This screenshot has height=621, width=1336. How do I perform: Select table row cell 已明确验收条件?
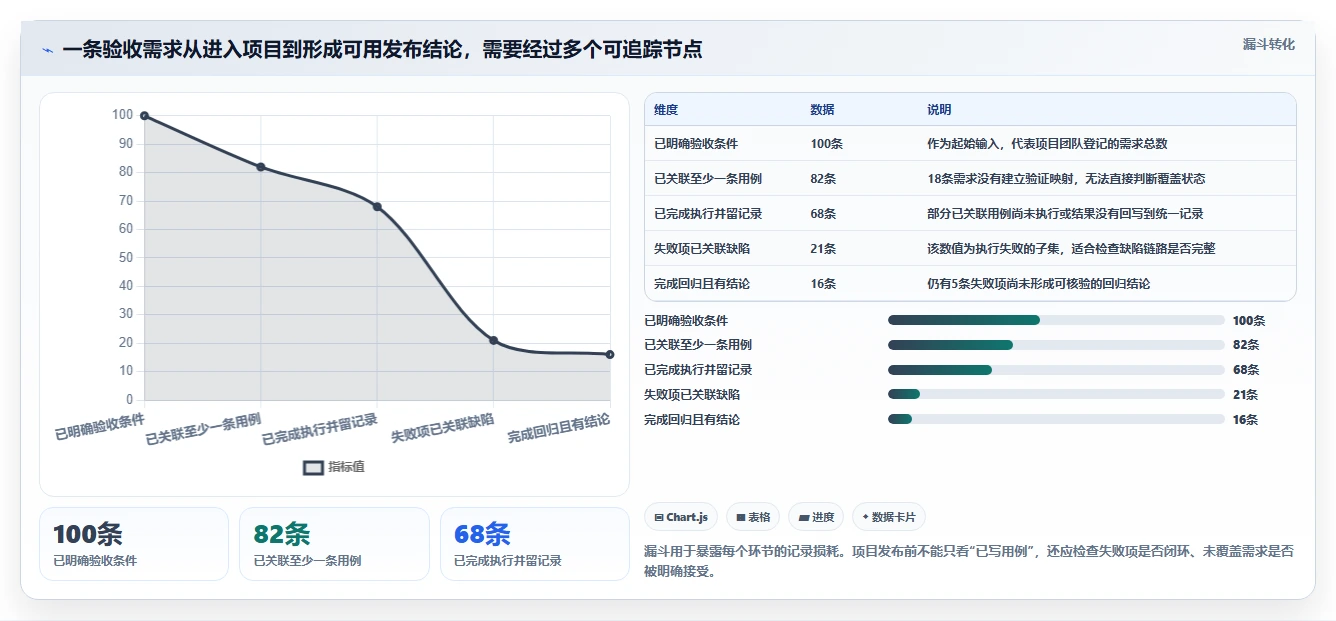pyautogui.click(x=696, y=144)
